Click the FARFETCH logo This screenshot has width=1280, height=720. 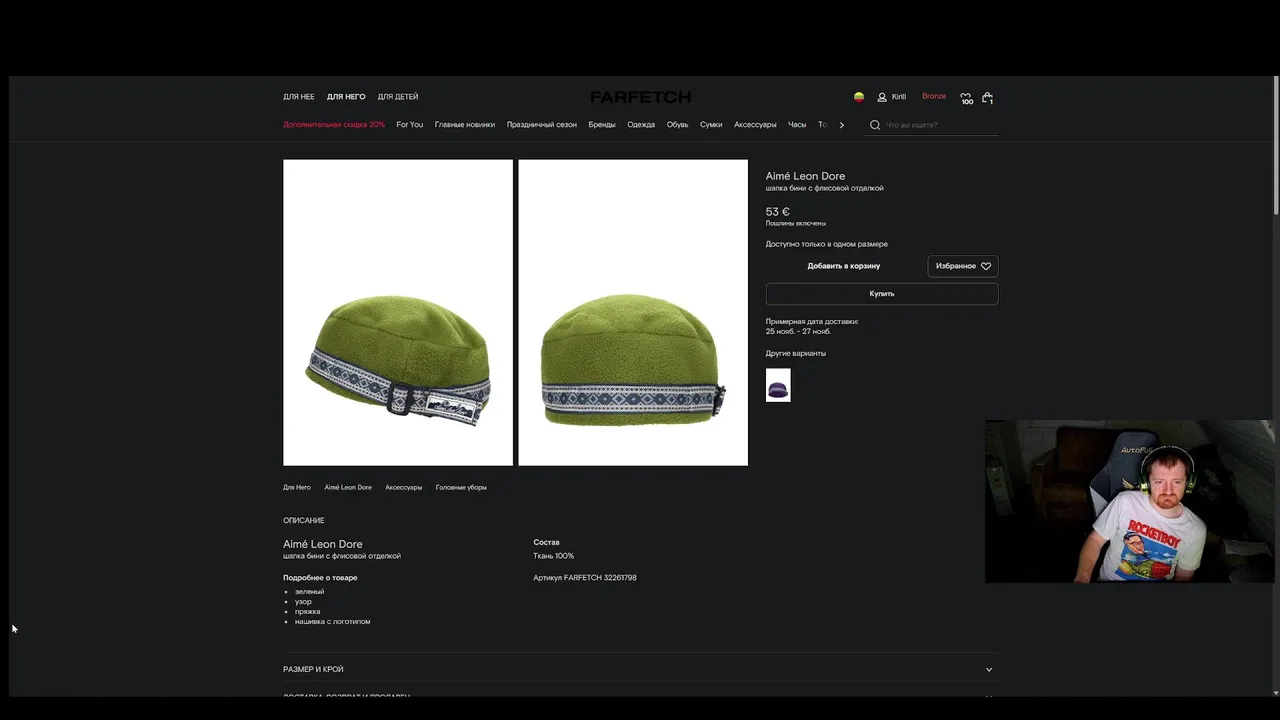point(640,97)
